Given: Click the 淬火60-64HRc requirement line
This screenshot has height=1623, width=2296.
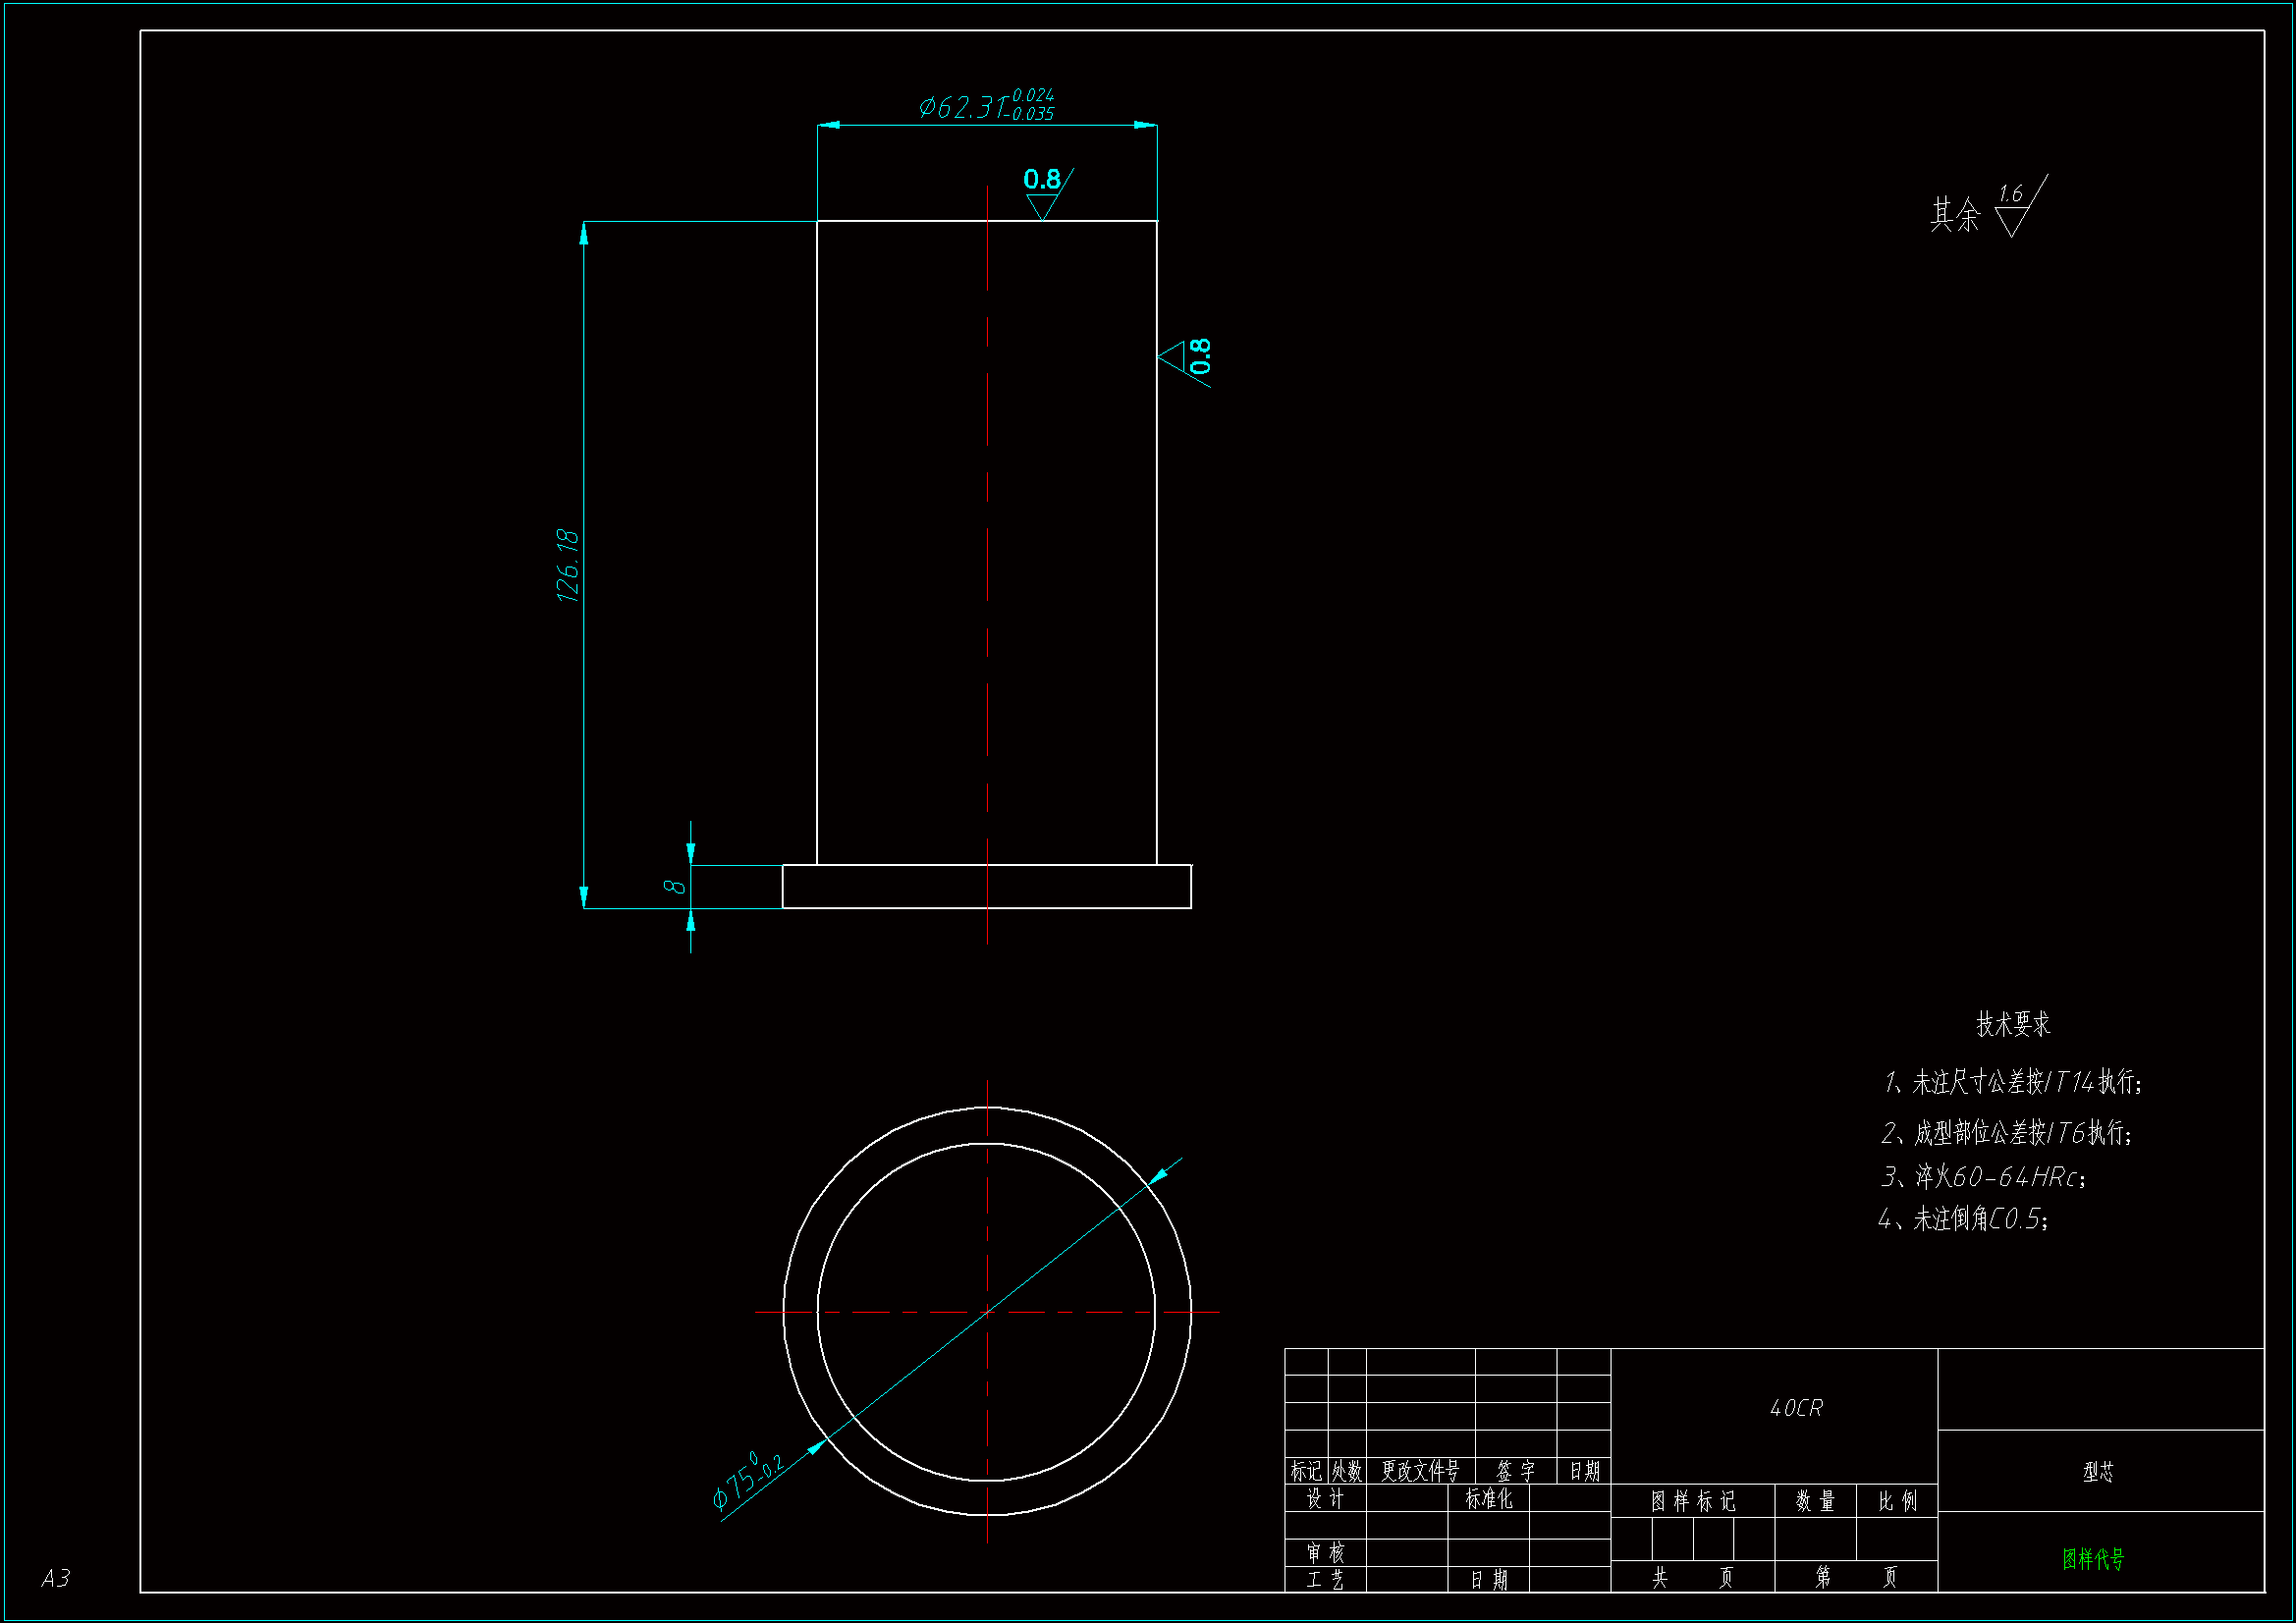Looking at the screenshot, I should [1984, 1177].
